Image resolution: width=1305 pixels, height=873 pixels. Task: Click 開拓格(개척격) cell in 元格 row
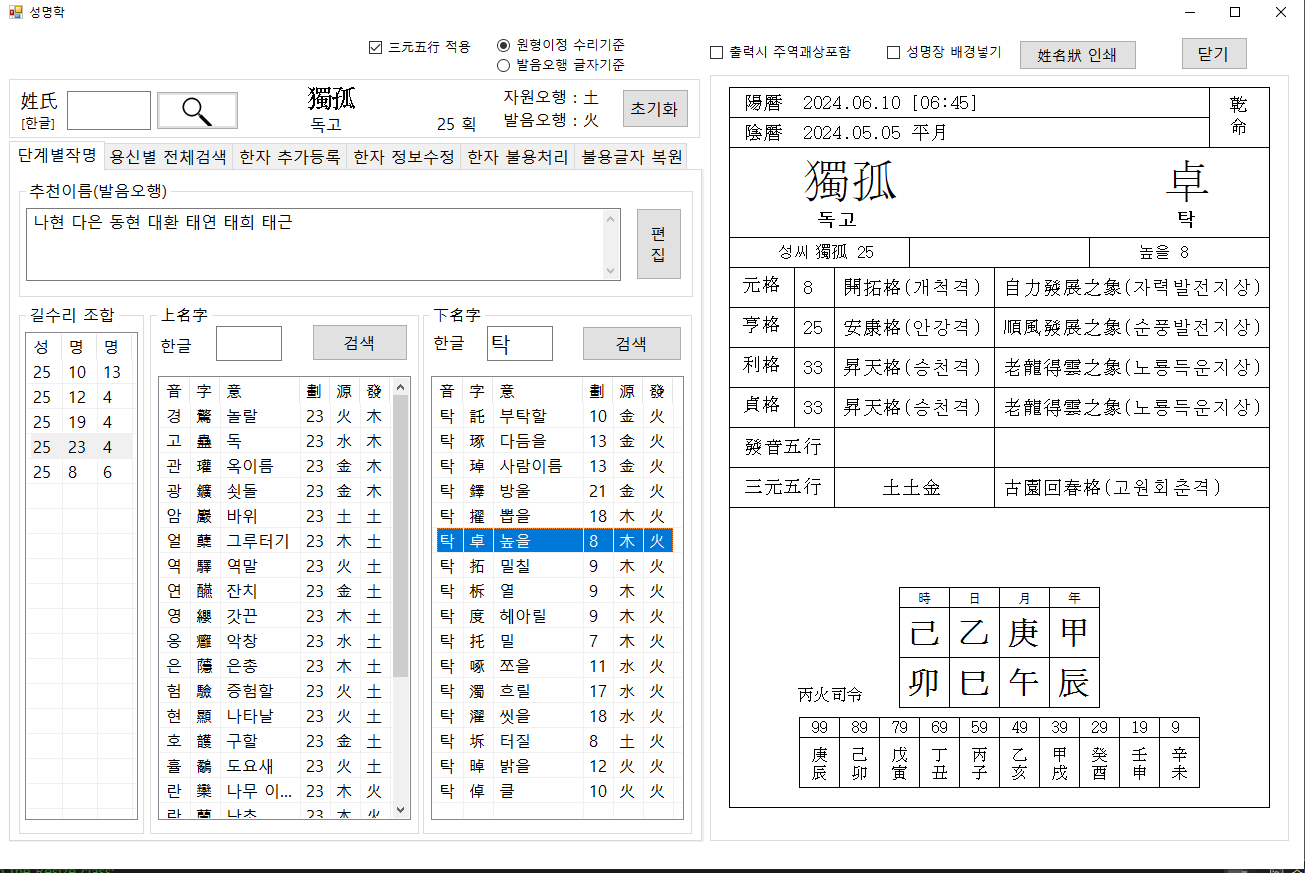(914, 288)
